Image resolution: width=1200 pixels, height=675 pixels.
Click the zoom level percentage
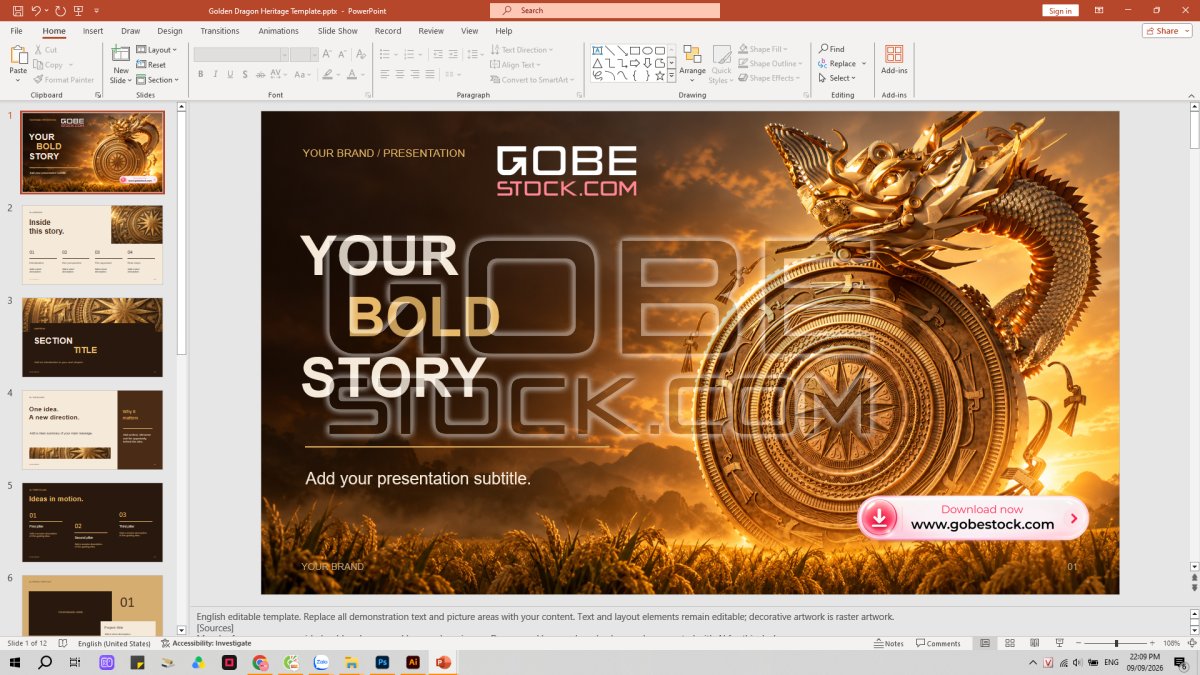point(1172,643)
